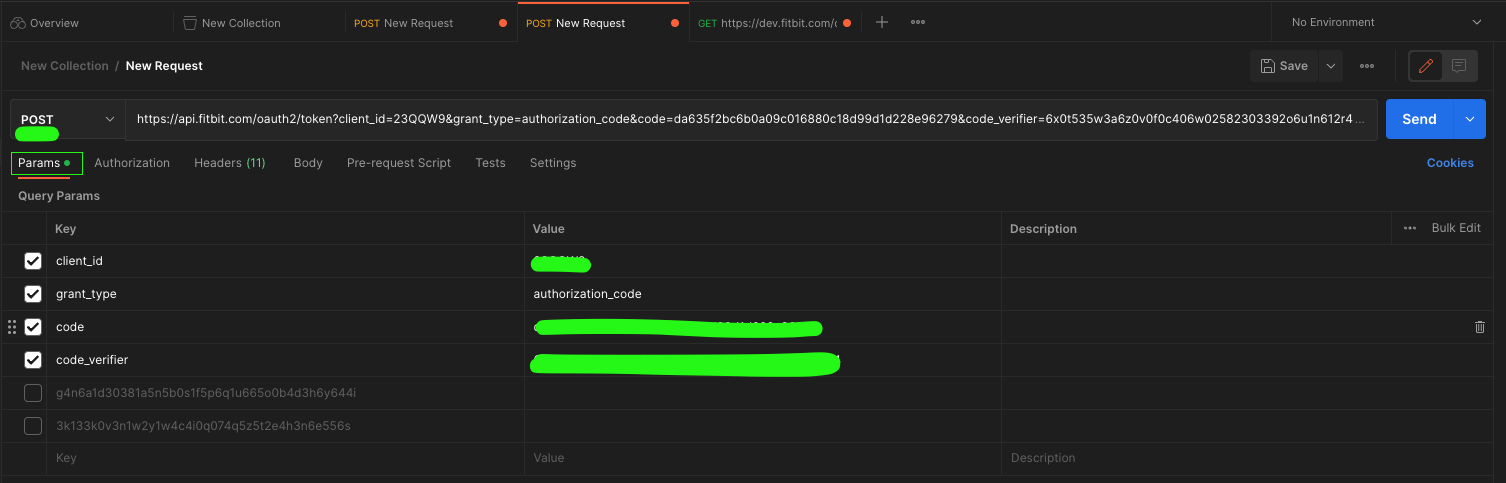Uncheck the code parameter checkbox
Screen dimensions: 1506x483
33,327
